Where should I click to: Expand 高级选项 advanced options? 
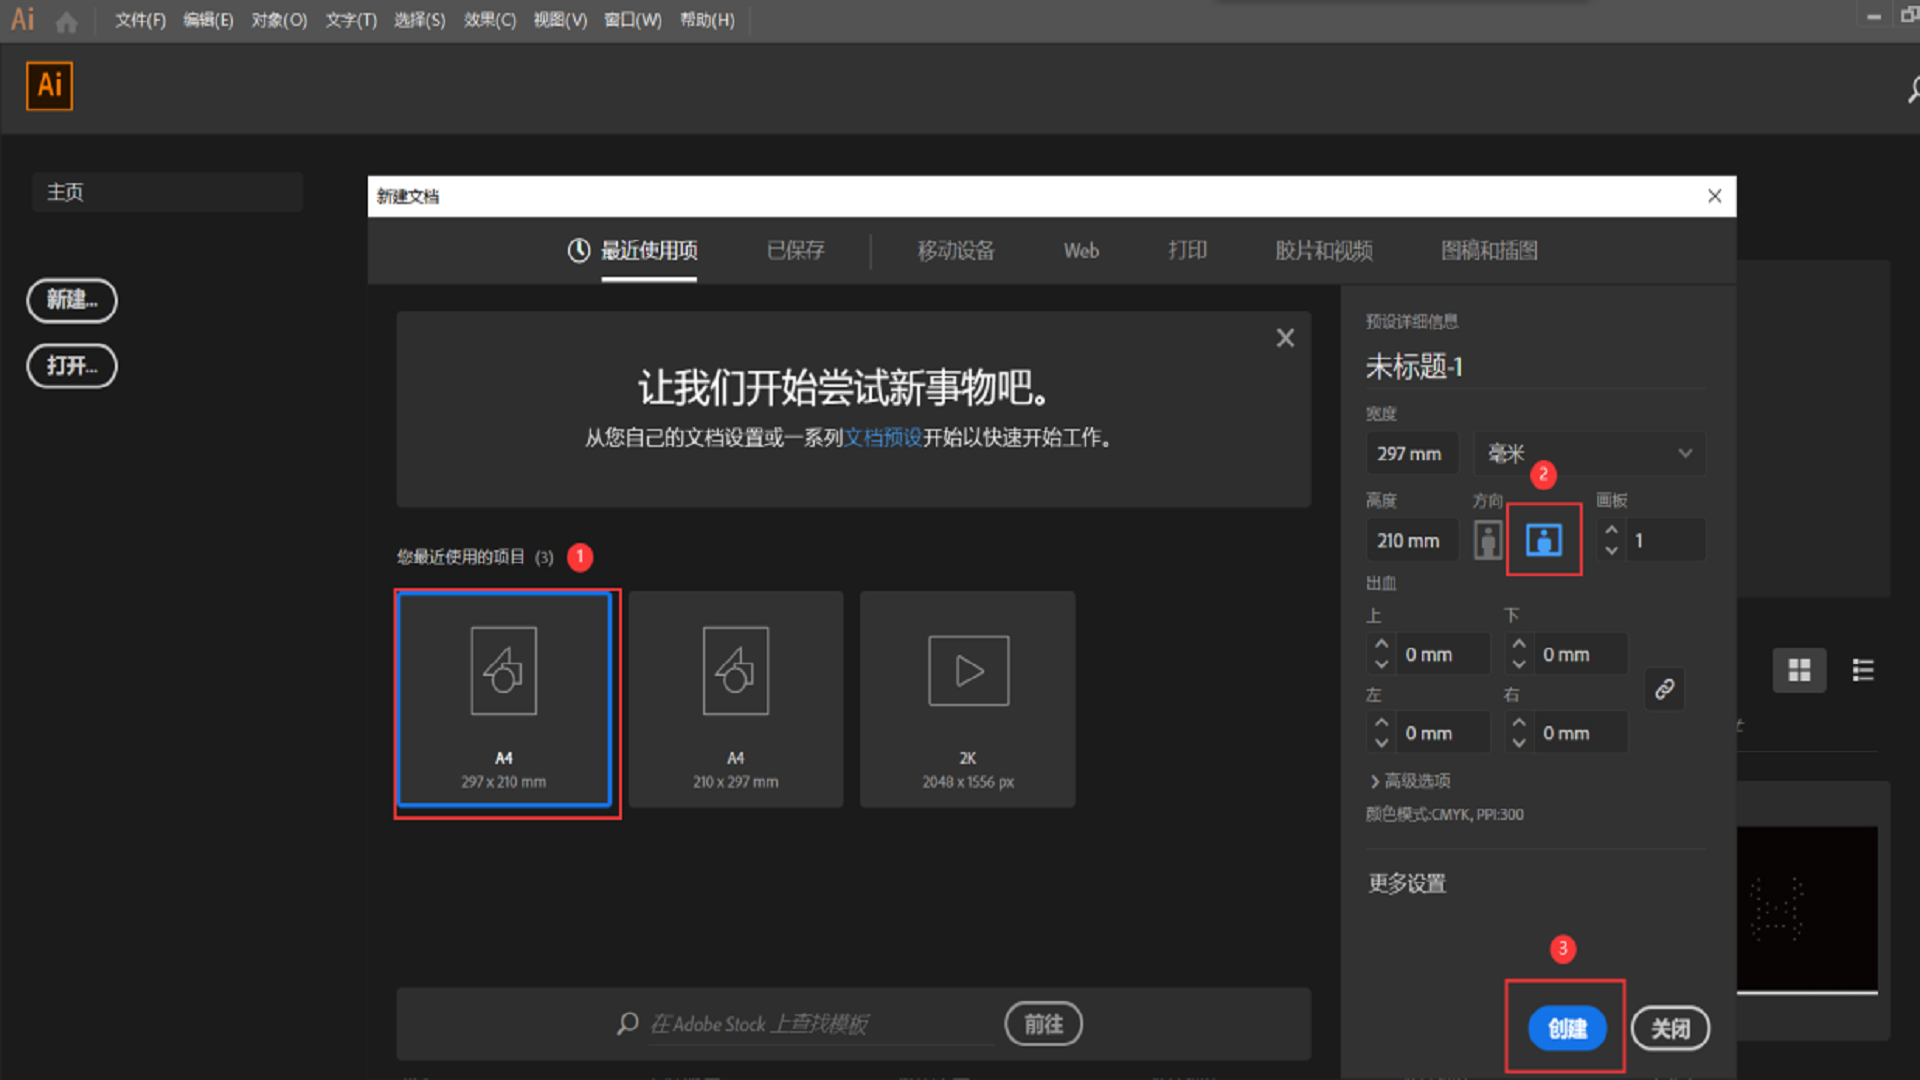1410,781
